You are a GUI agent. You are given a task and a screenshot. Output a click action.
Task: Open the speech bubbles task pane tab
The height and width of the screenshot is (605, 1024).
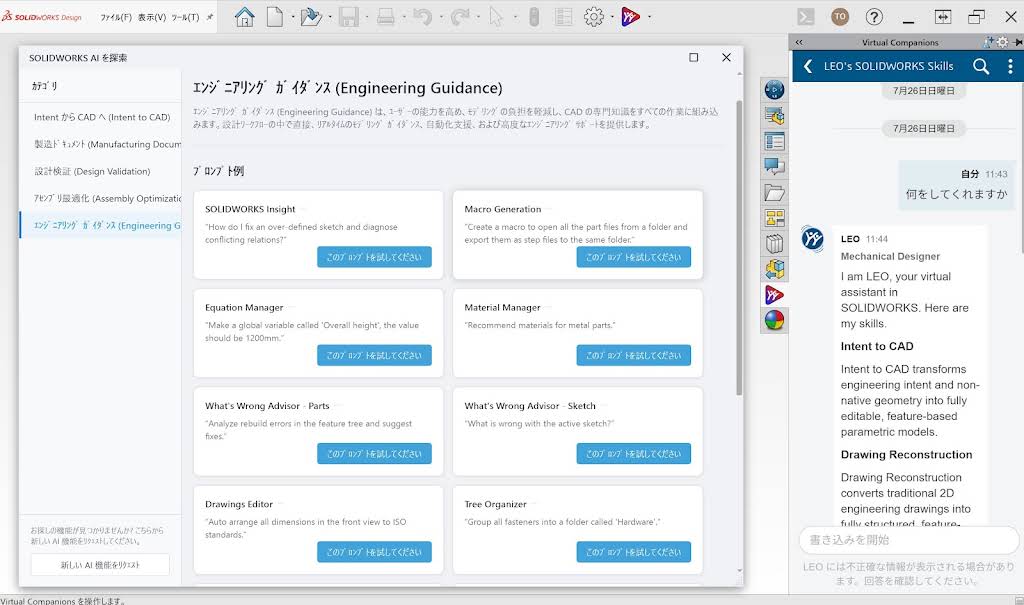pos(775,167)
